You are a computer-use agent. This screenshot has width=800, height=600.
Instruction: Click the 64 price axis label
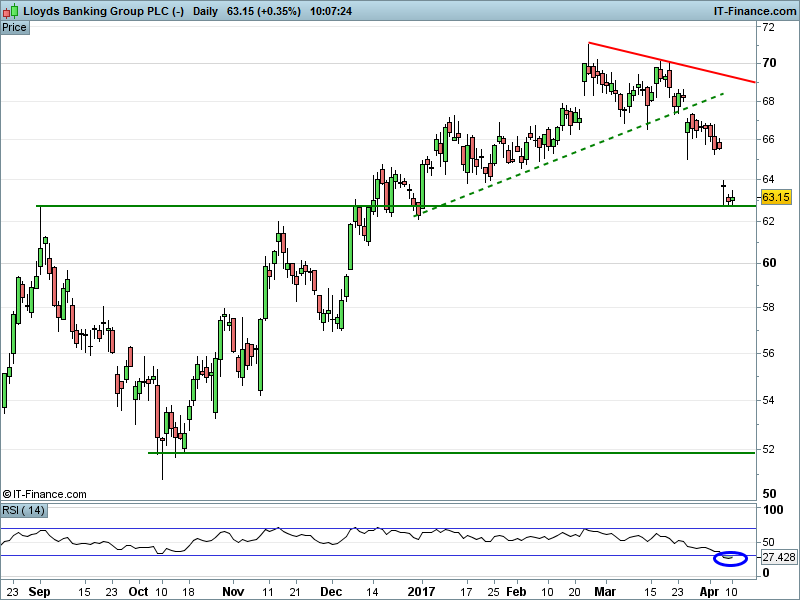(768, 179)
